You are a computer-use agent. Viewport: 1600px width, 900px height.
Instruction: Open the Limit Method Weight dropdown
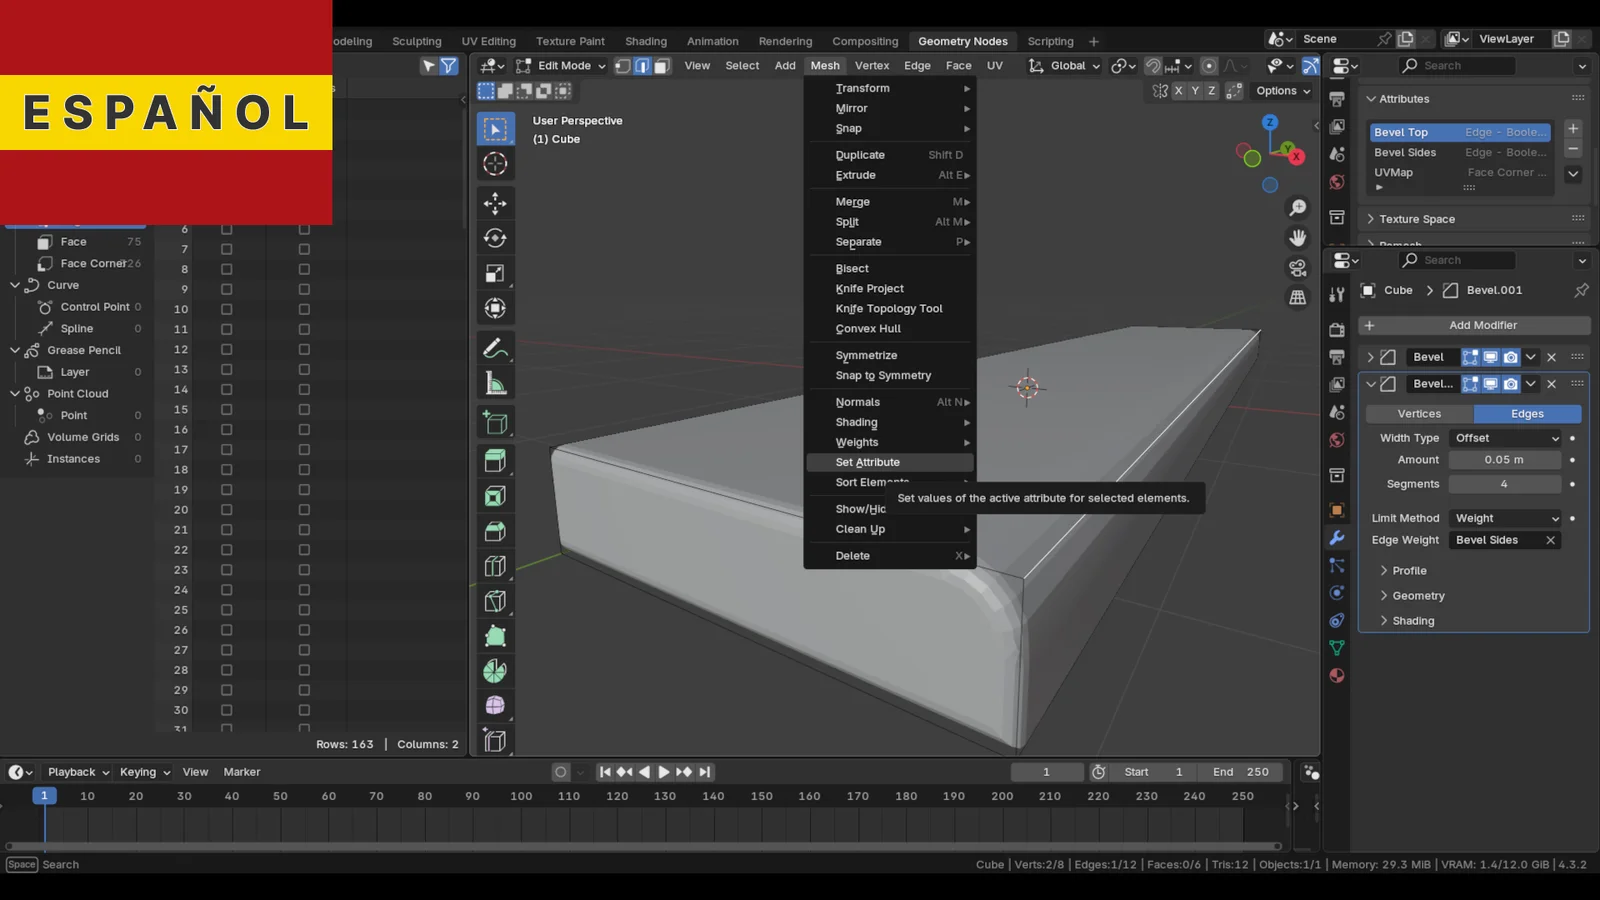point(1505,518)
